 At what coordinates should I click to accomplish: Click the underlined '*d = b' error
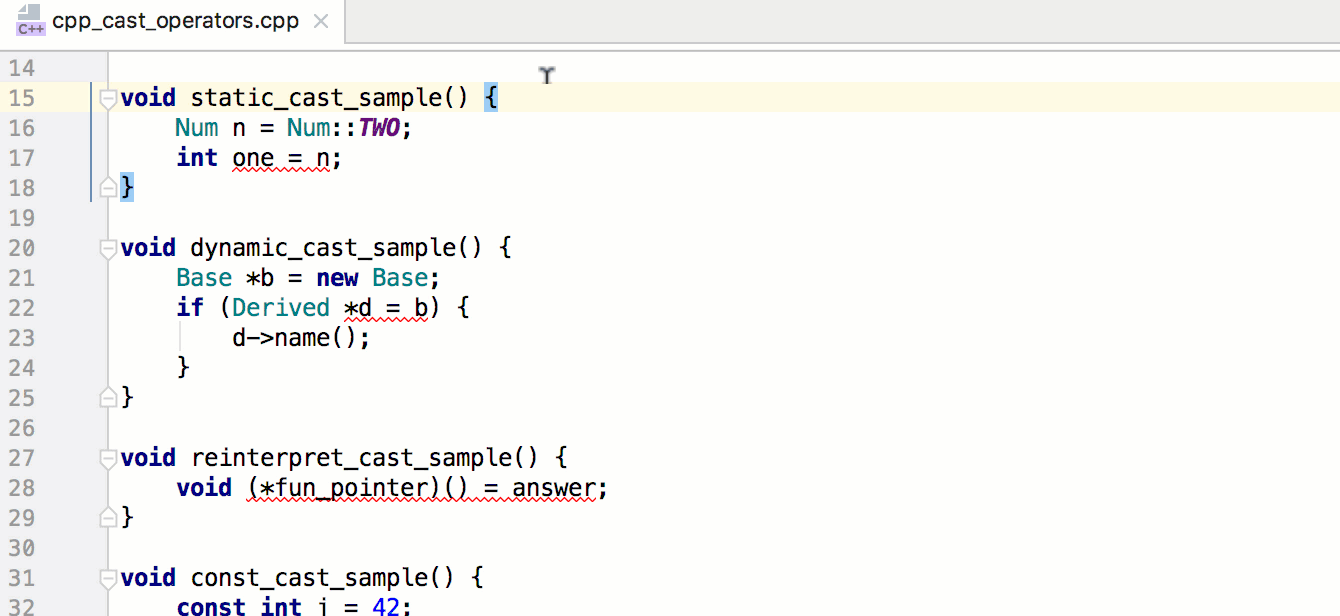pyautogui.click(x=386, y=308)
